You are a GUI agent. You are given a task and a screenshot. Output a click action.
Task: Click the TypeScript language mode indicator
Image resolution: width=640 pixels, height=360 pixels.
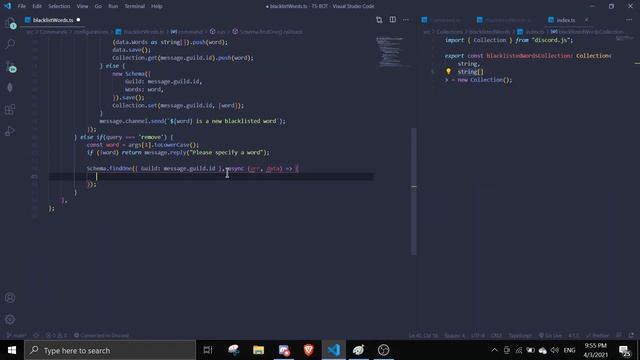click(520, 336)
